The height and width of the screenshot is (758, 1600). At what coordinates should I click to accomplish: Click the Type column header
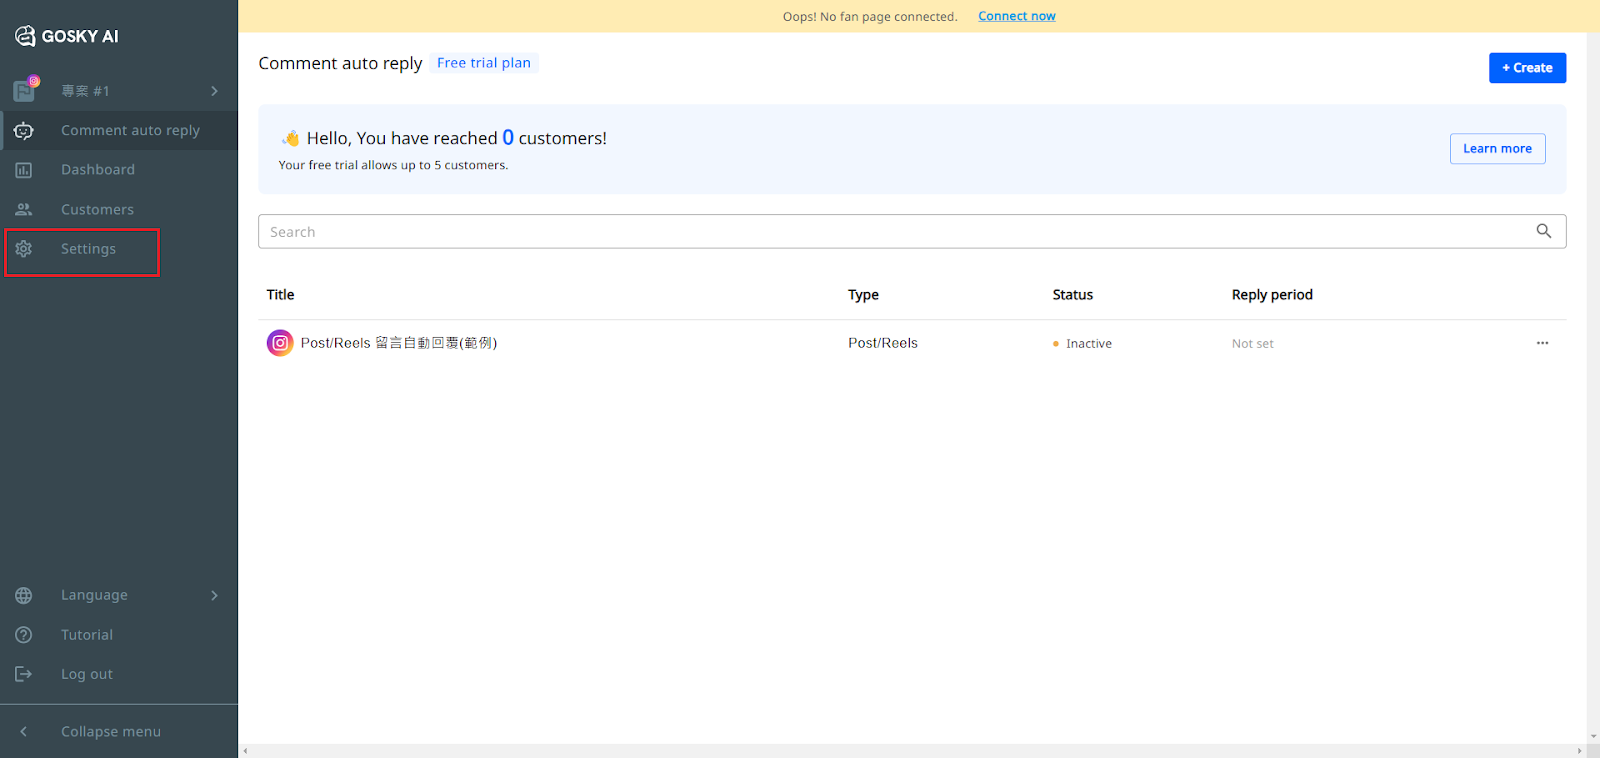(x=863, y=295)
